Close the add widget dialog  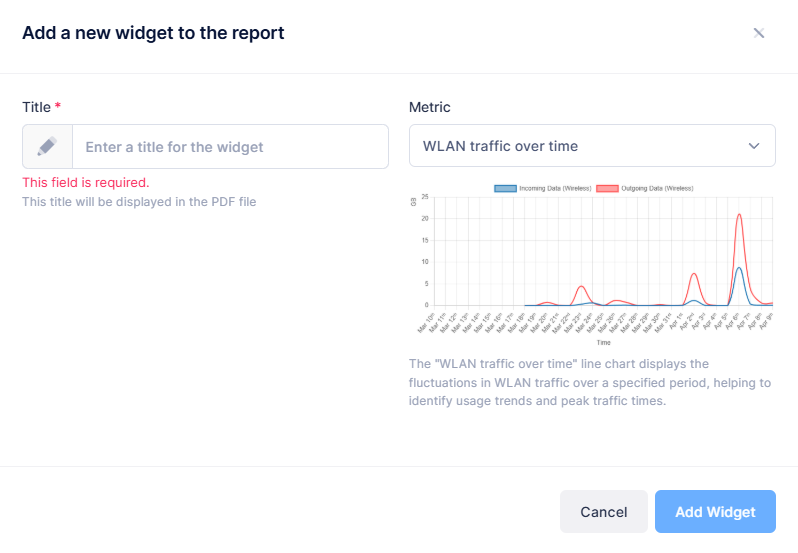click(759, 33)
